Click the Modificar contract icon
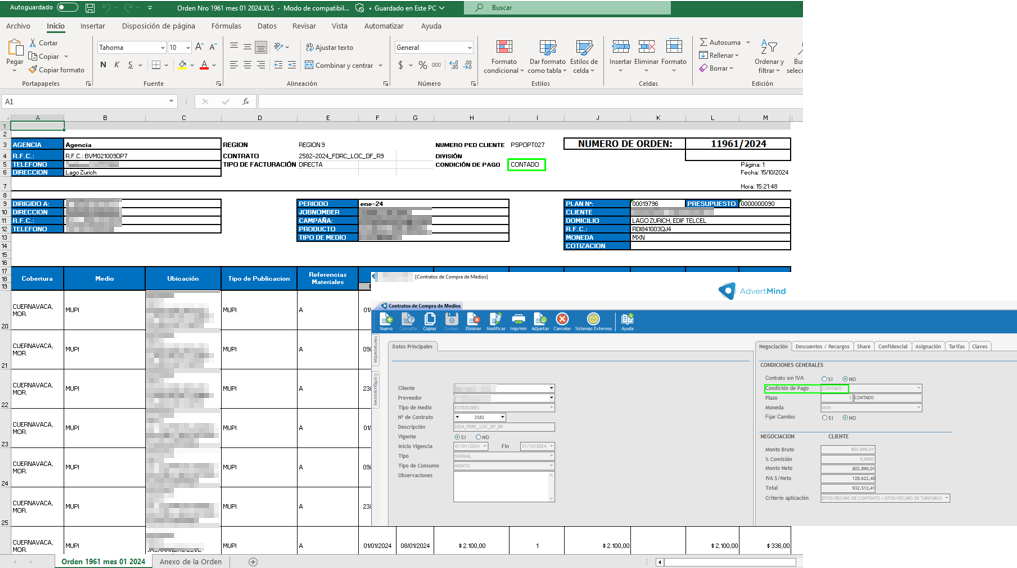 point(495,321)
